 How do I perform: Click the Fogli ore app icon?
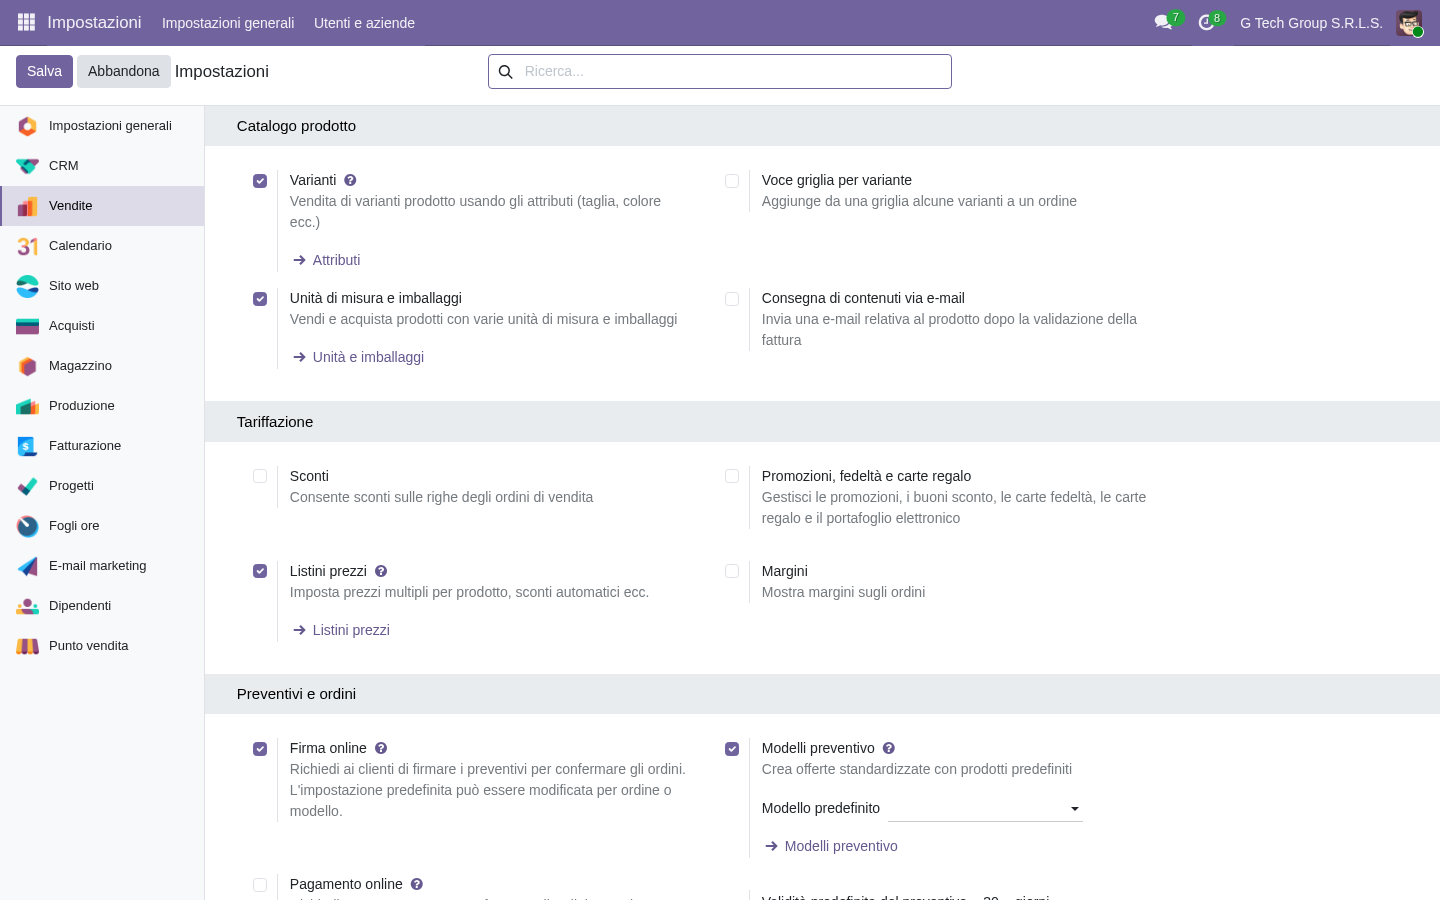tap(28, 526)
